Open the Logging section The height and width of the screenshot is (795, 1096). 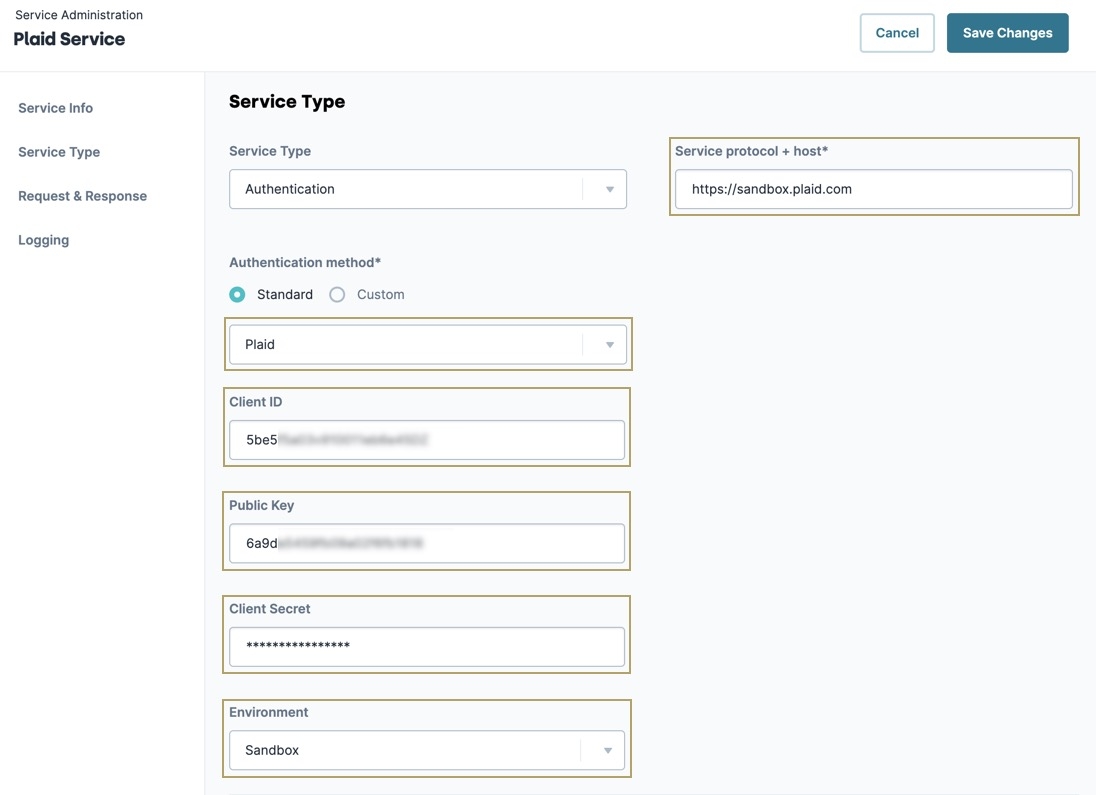pyautogui.click(x=43, y=240)
